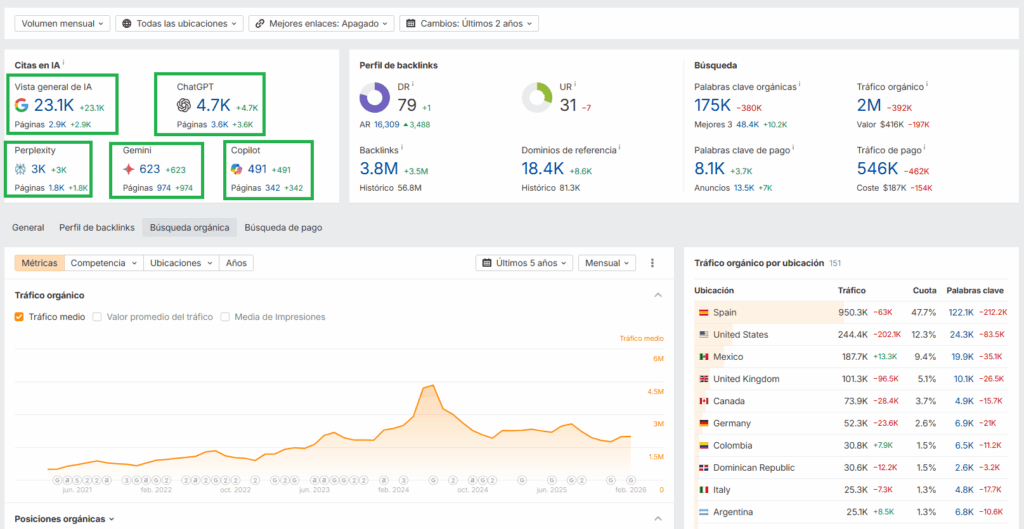Viewport: 1024px width, 529px height.
Task: Click the info icon next to UR
Action: (575, 84)
